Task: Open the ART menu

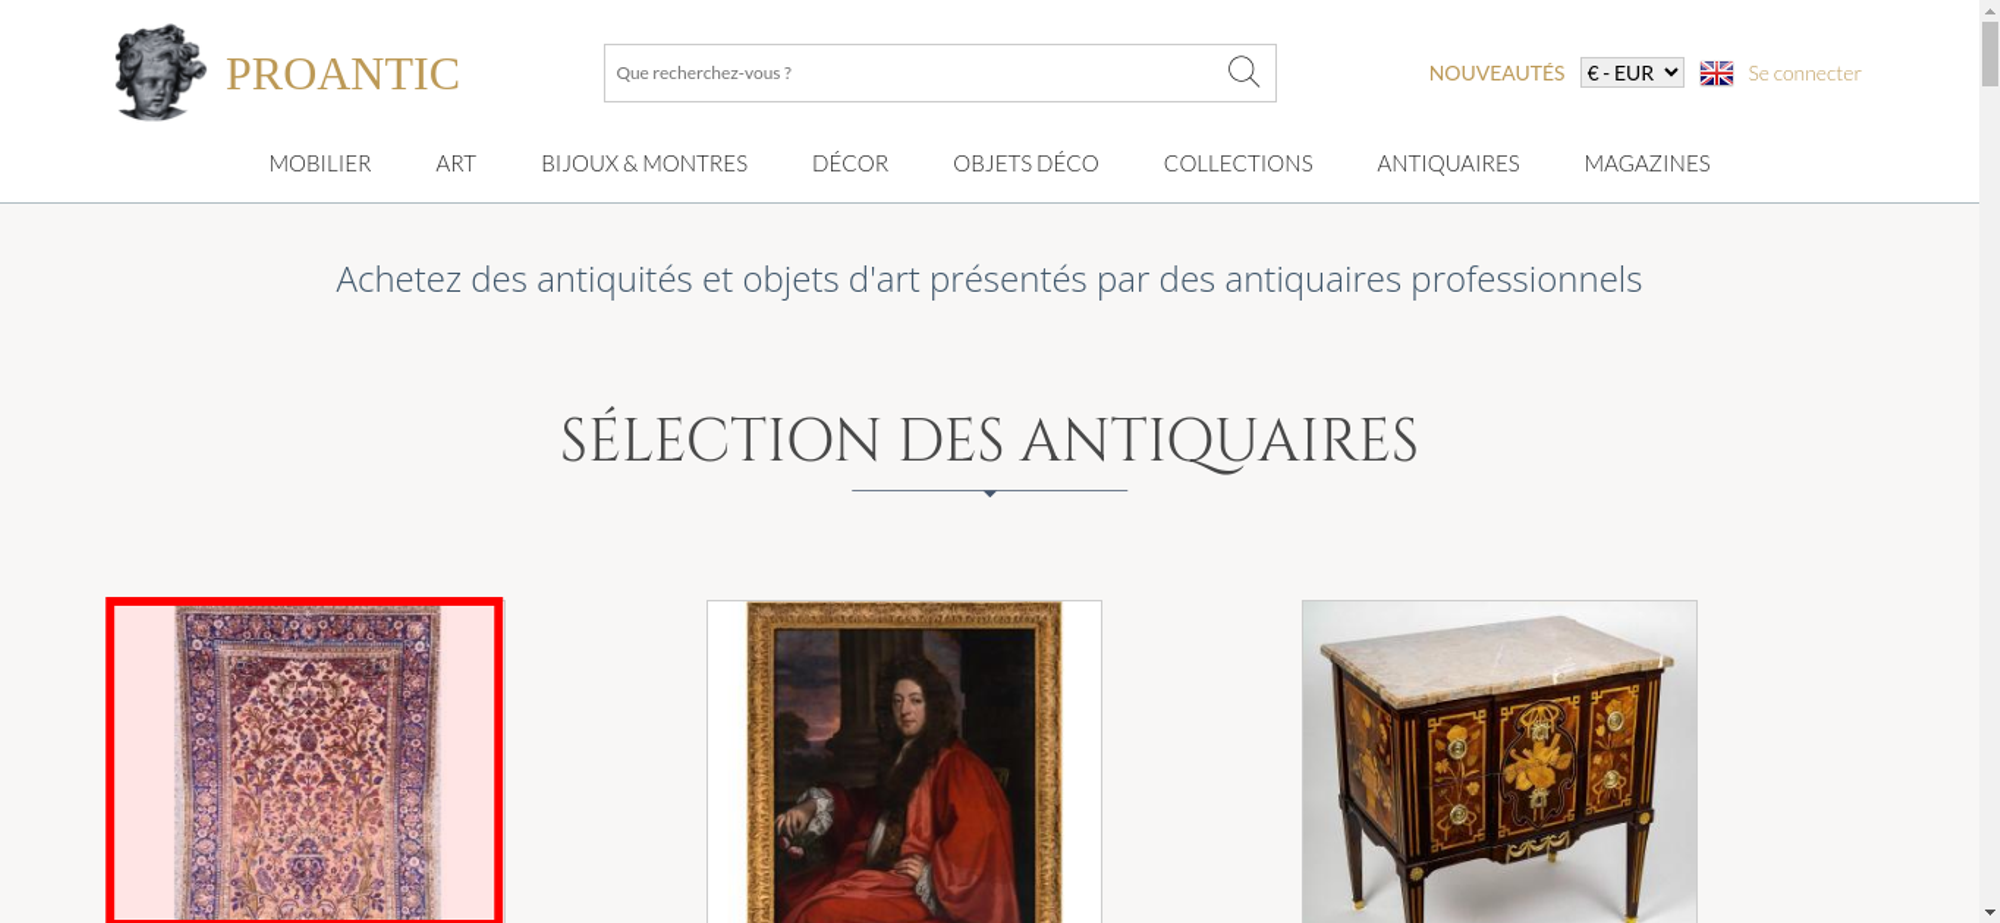Action: [x=456, y=163]
